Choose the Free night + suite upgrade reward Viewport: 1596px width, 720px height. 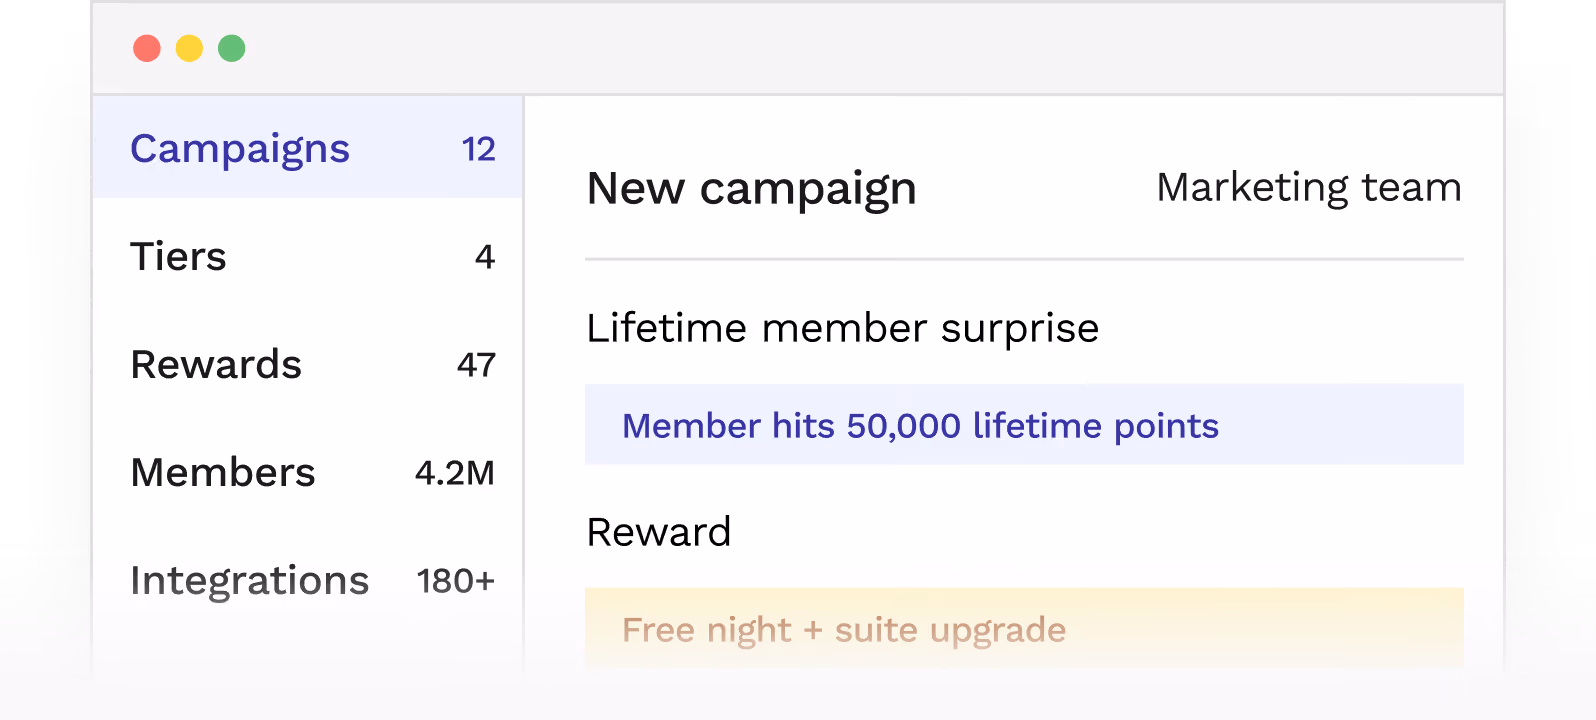point(1024,629)
